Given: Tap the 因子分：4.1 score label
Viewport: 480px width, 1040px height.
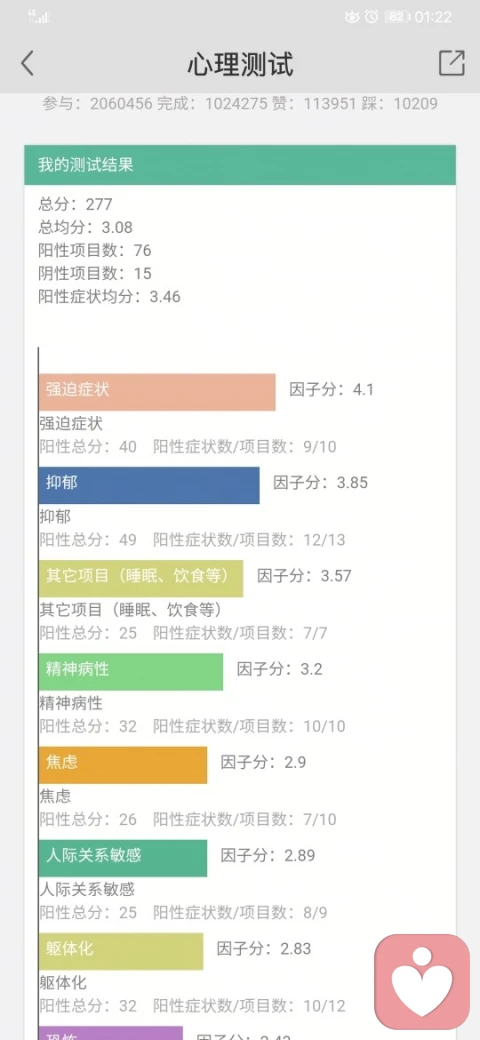Looking at the screenshot, I should pos(331,389).
